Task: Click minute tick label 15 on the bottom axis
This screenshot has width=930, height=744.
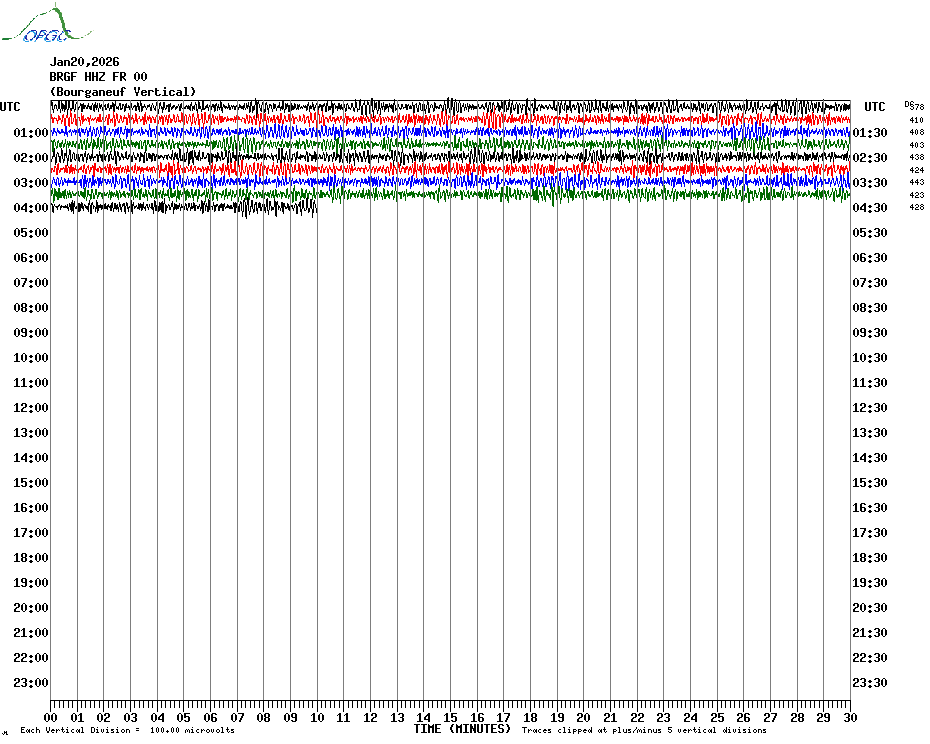Action: [x=450, y=717]
